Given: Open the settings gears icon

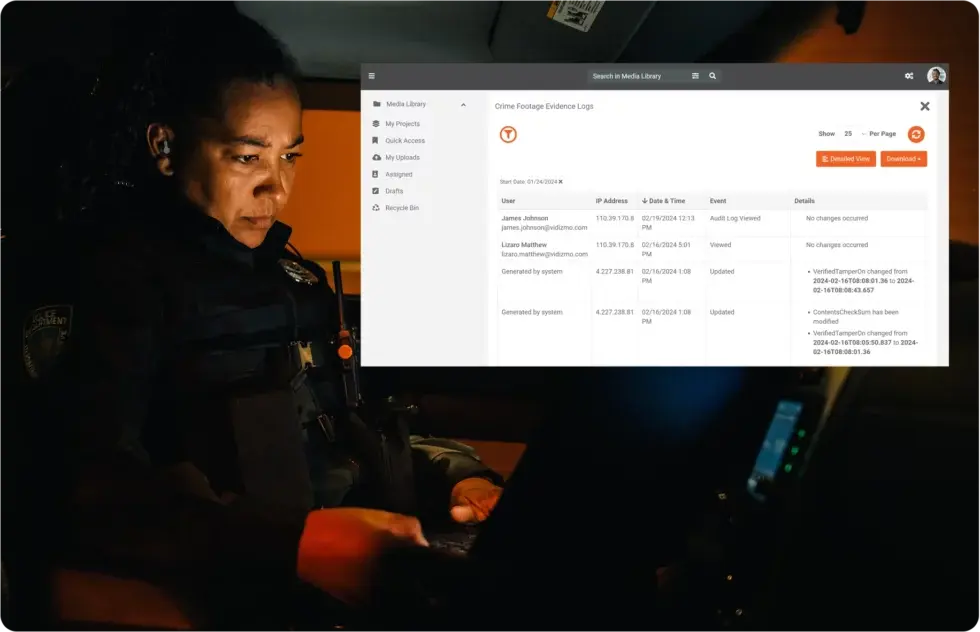Looking at the screenshot, I should (908, 76).
